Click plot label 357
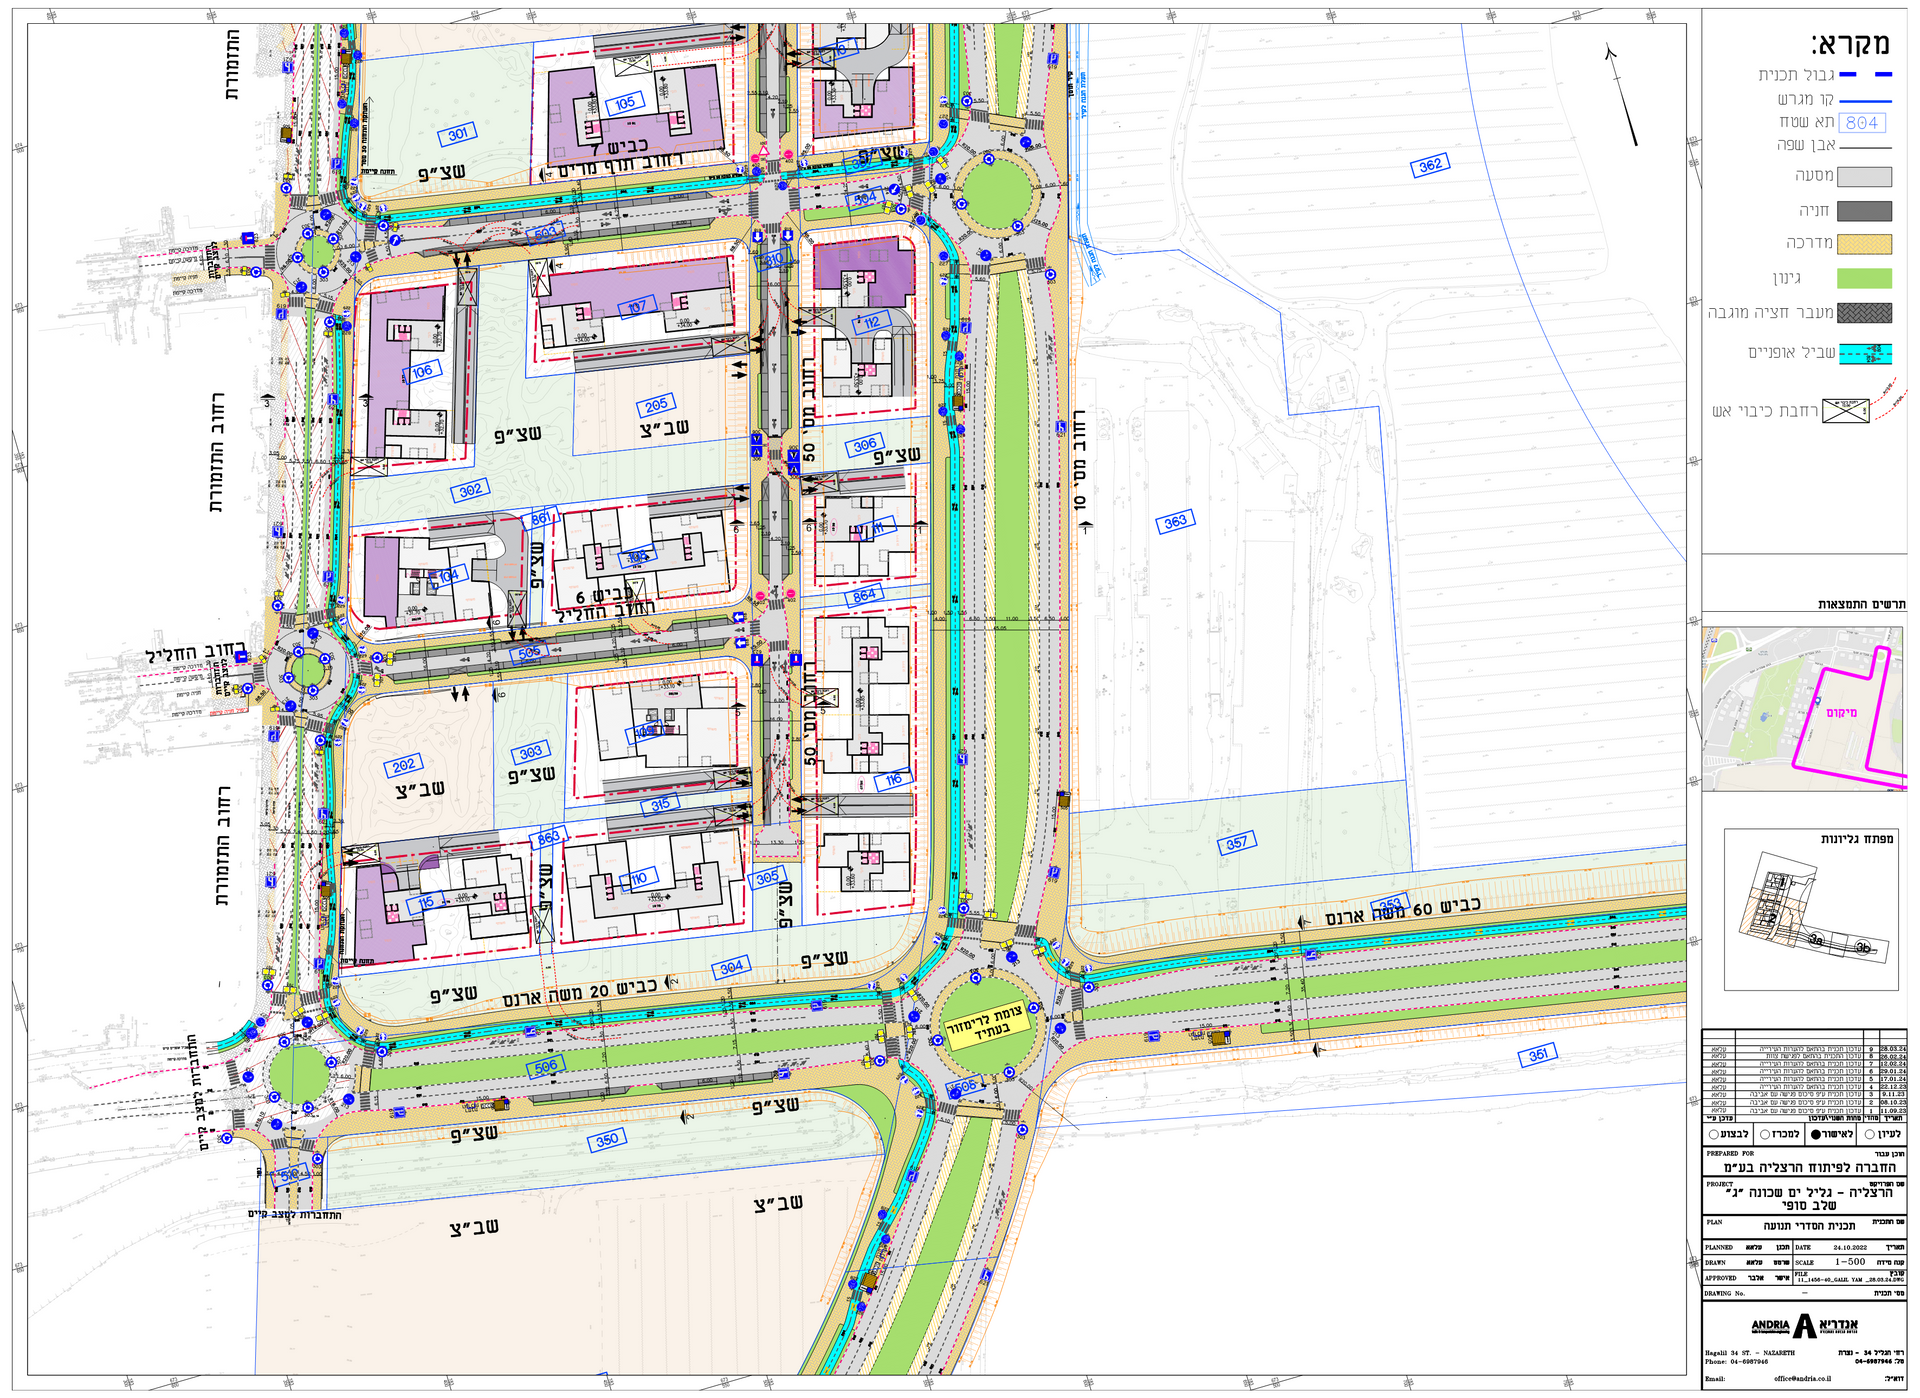 click(x=1237, y=843)
